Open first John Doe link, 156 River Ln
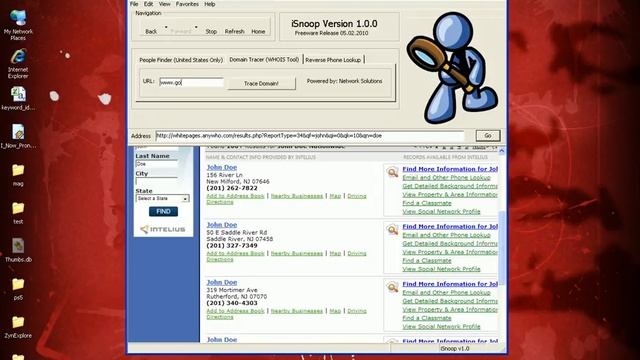Screen dimensions: 640x360 (222, 167)
